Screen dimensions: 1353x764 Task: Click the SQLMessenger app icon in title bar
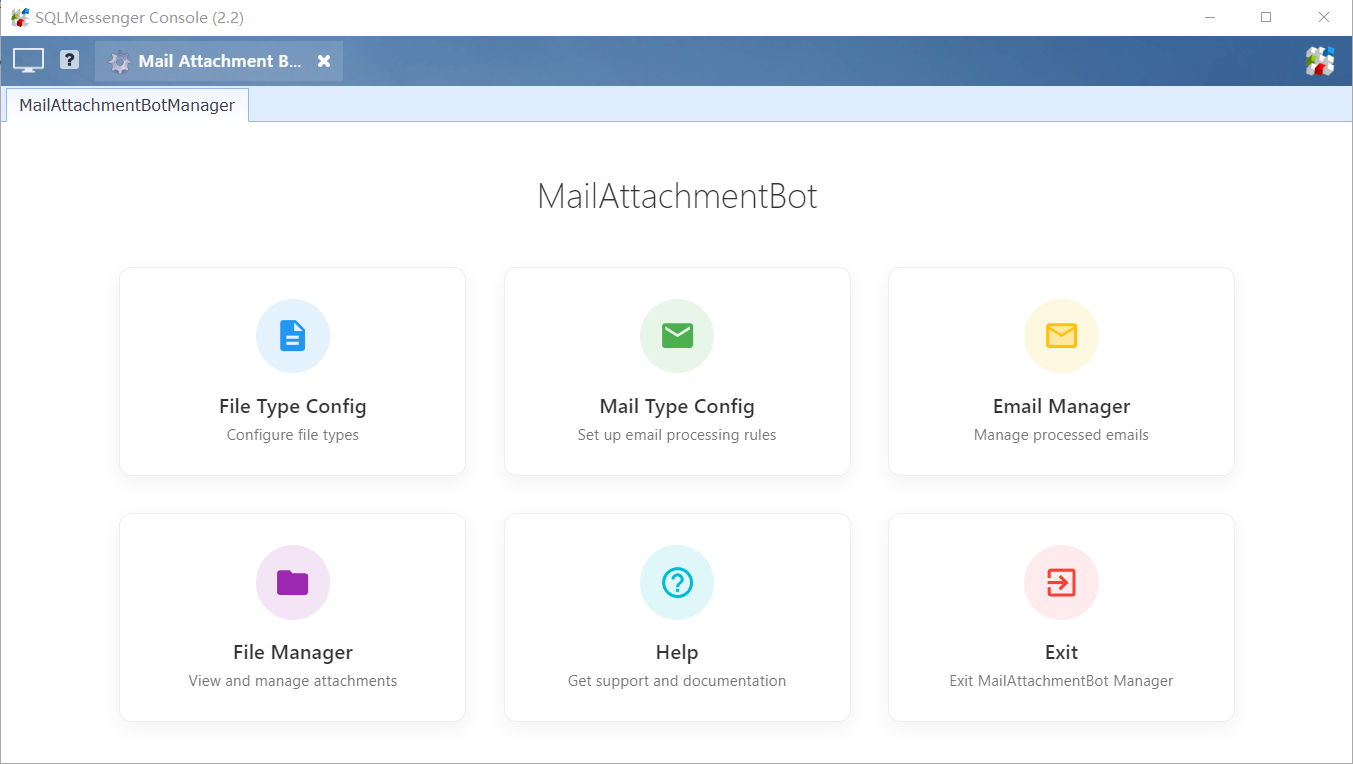click(x=20, y=17)
